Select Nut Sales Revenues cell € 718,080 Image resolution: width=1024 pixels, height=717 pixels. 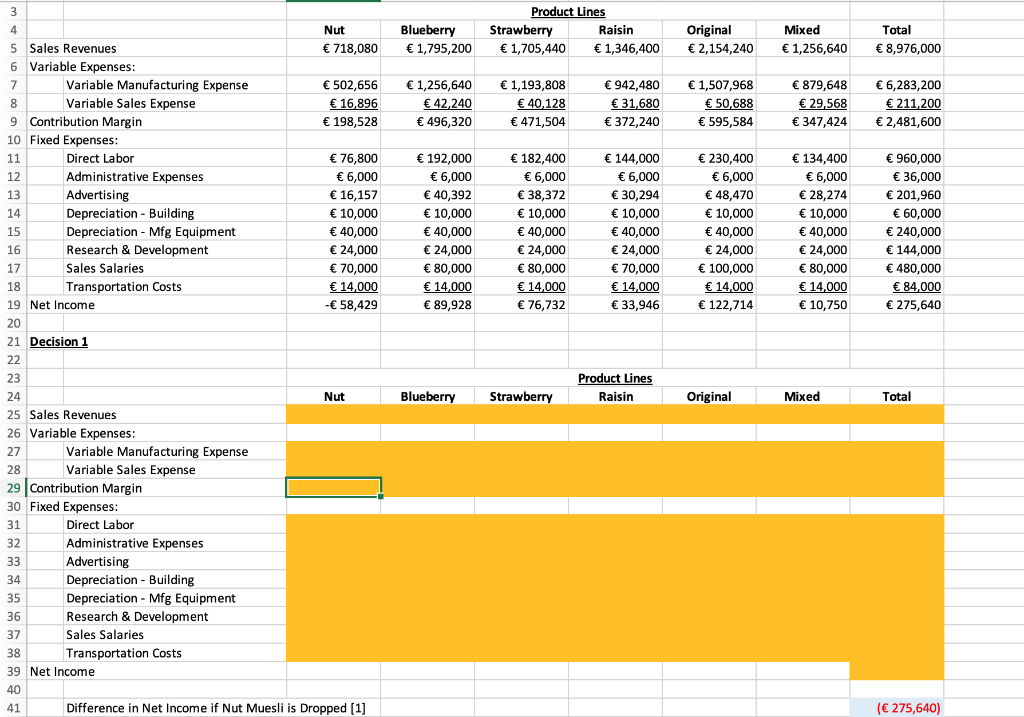click(334, 48)
